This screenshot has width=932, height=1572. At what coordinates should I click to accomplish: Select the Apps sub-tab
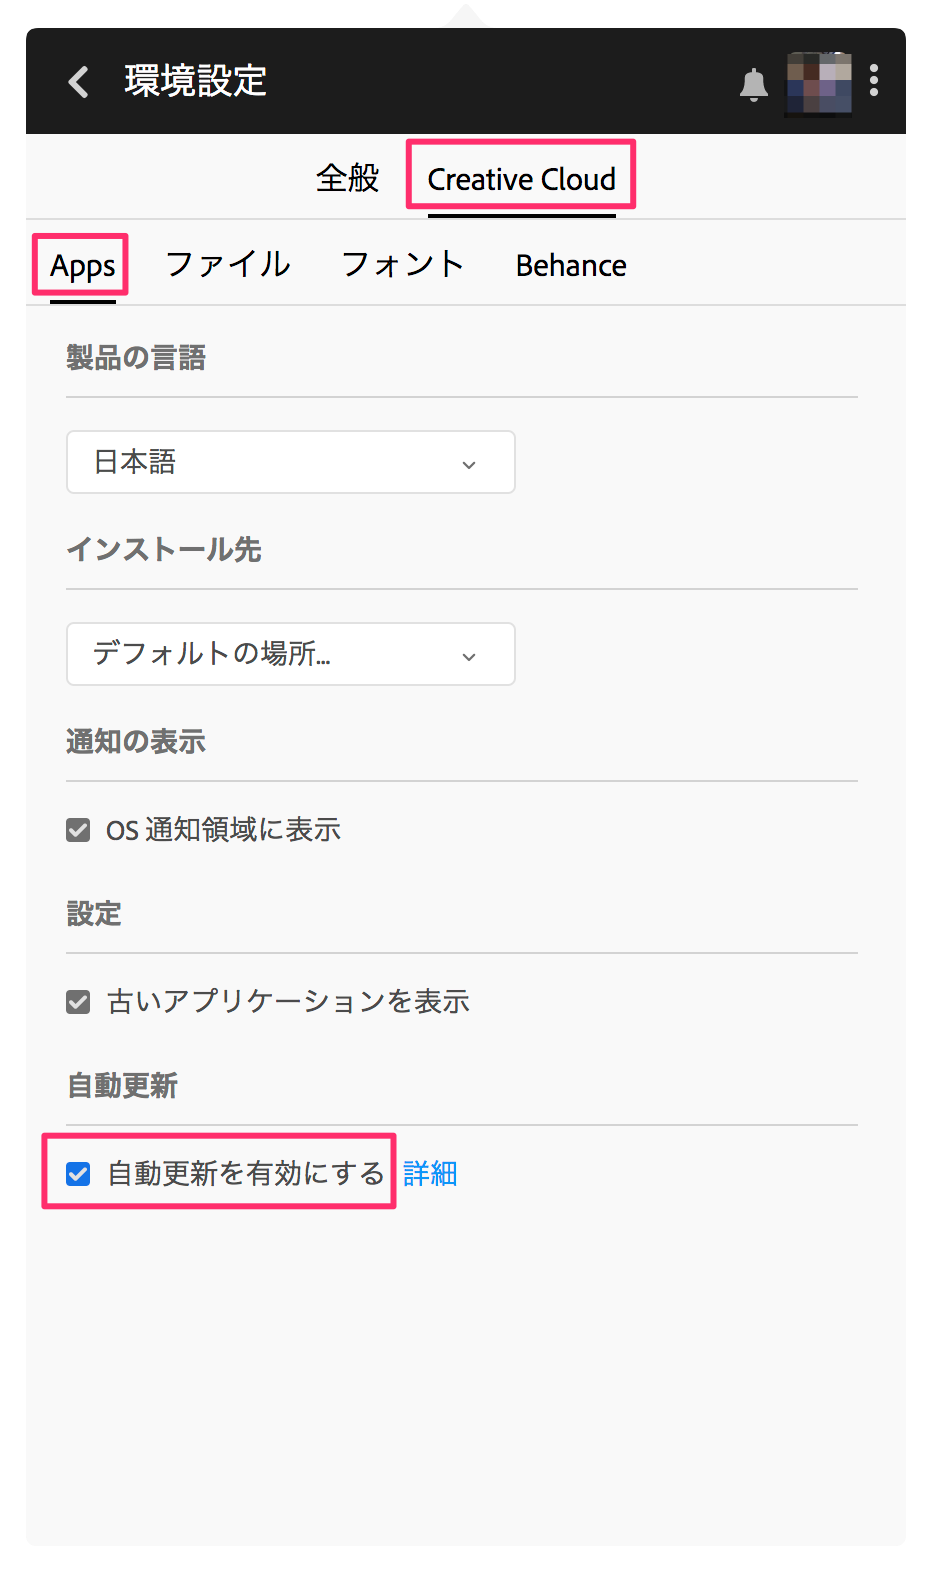pos(83,267)
